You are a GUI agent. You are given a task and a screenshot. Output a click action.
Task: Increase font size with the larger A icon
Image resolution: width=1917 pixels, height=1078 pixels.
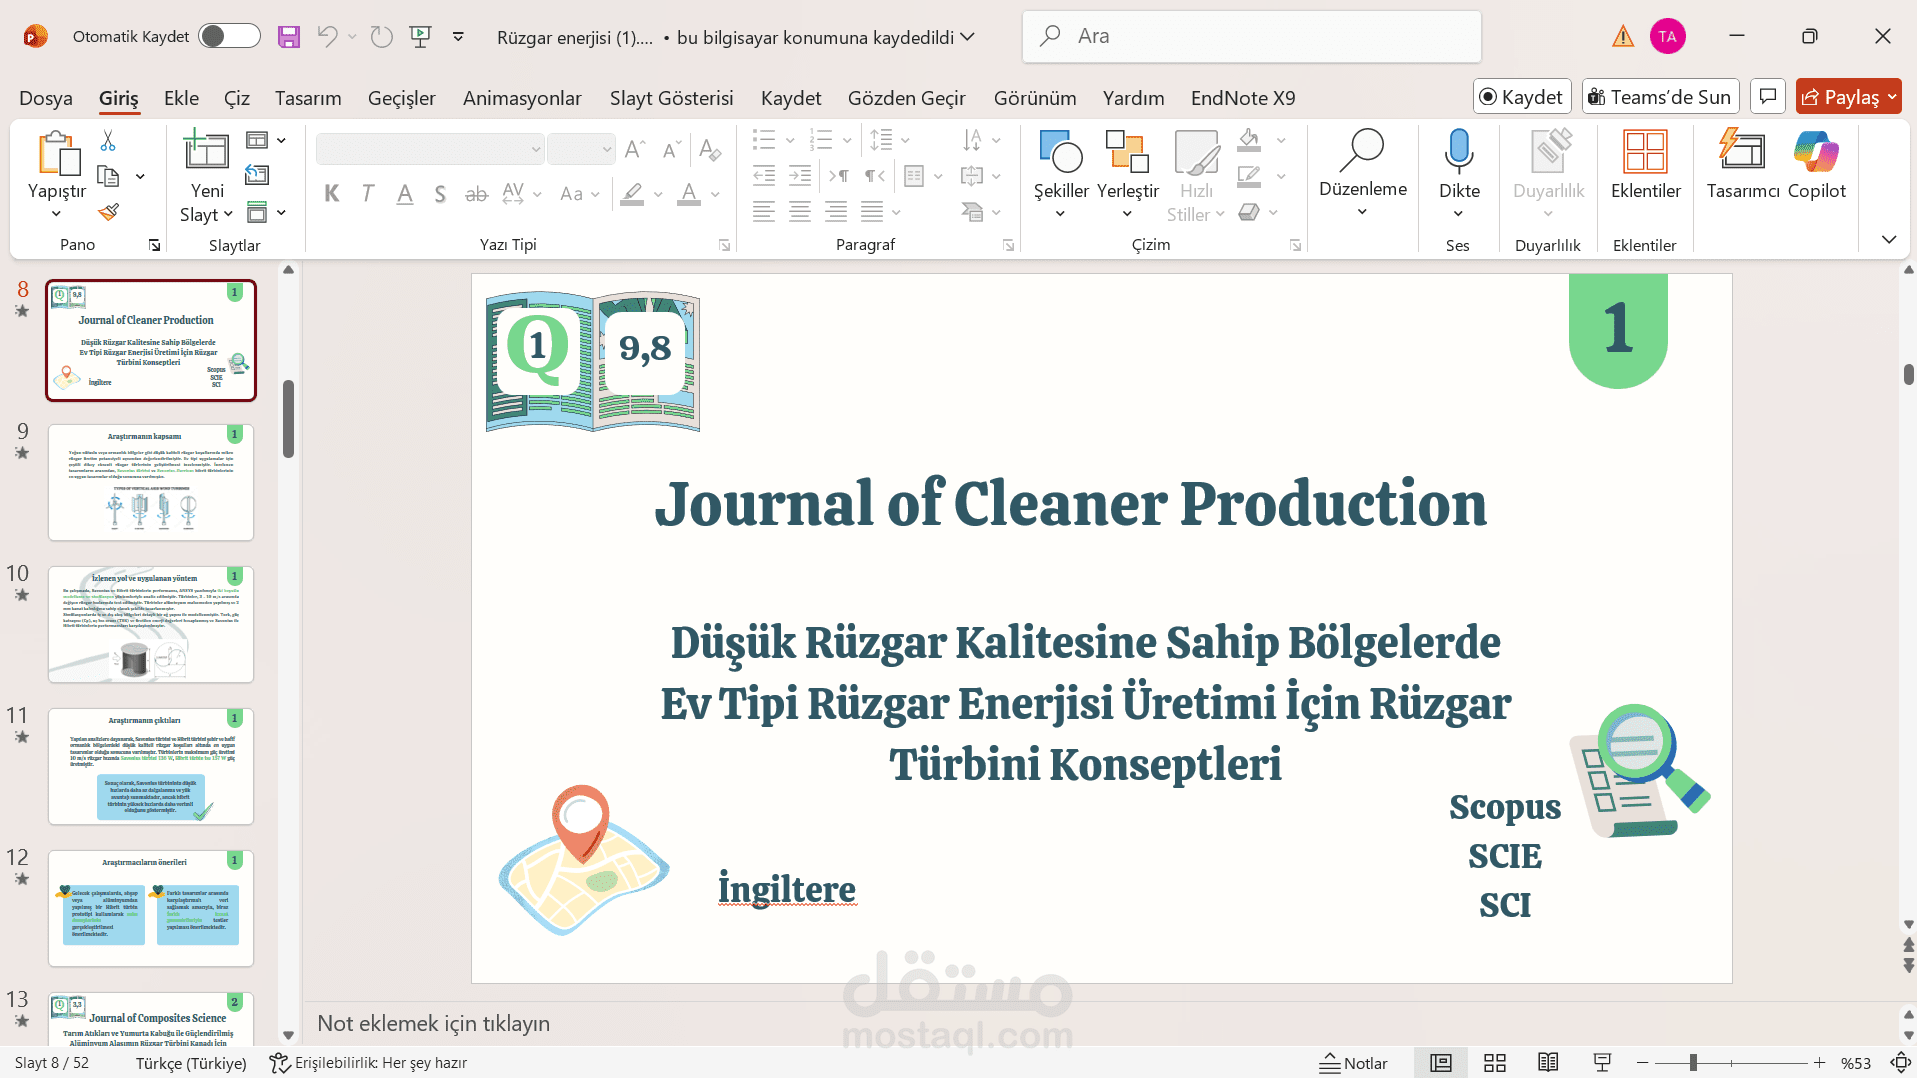pos(635,149)
